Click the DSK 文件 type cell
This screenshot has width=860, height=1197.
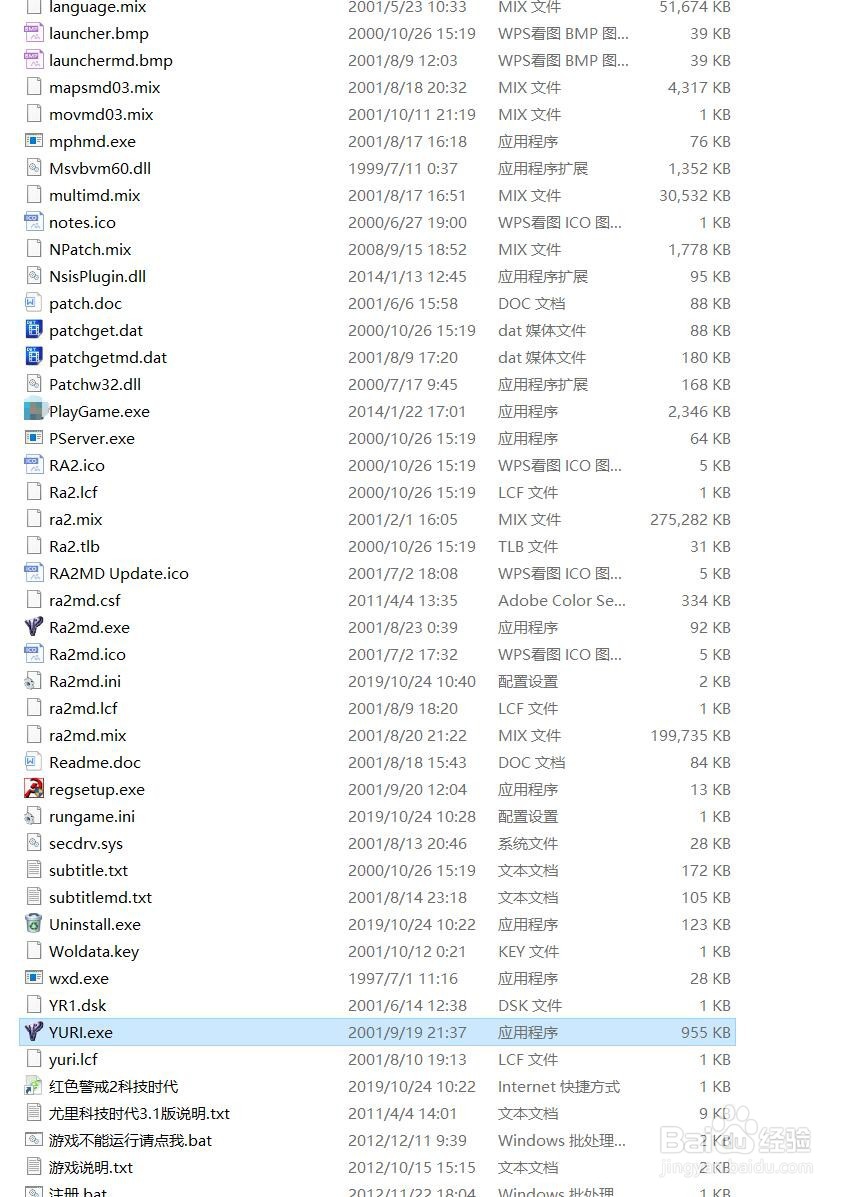click(x=530, y=1005)
